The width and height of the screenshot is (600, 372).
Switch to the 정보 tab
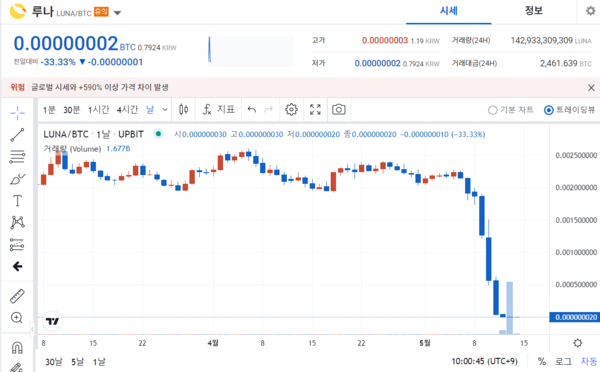click(533, 11)
